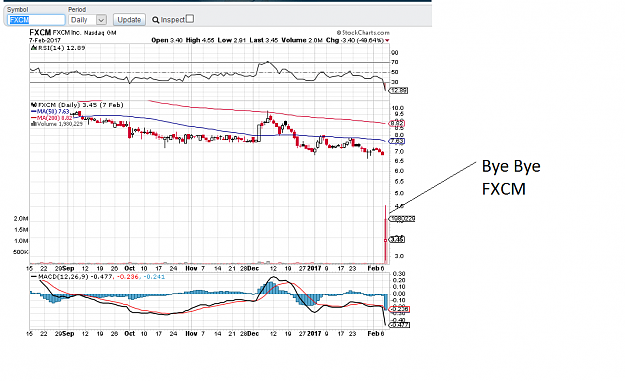Click the 2017 label on the price time axis
The image size is (625, 381).
314,269
